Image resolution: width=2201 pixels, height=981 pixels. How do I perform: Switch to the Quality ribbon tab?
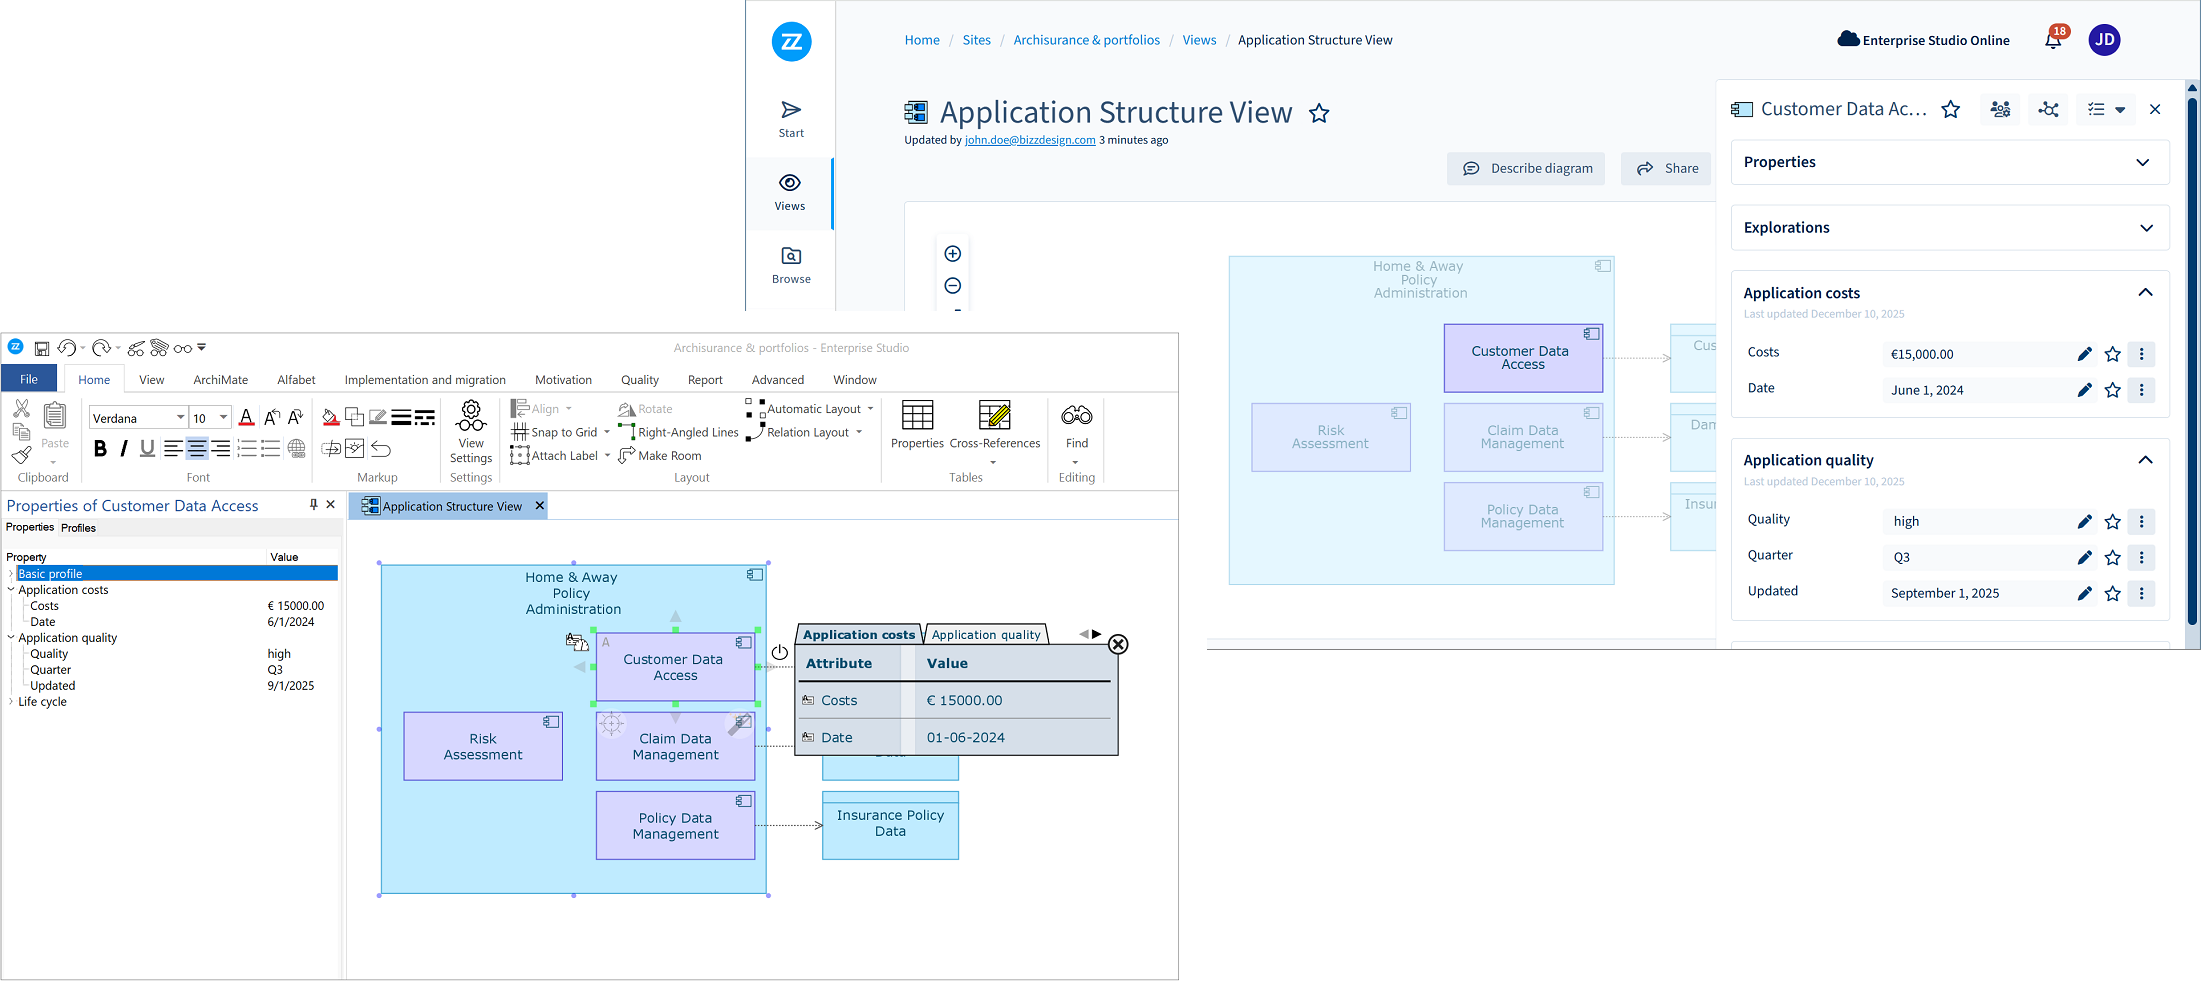point(640,380)
